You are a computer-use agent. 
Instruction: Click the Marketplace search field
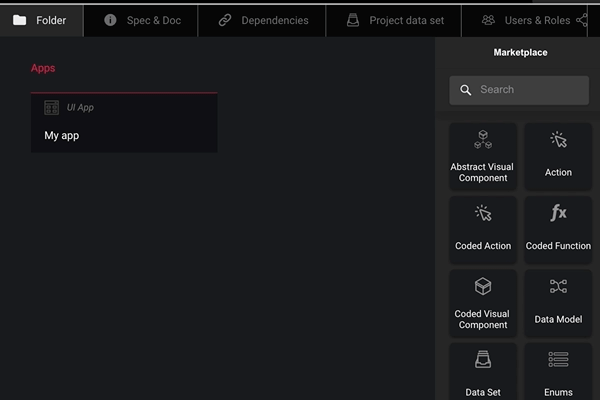click(x=528, y=90)
